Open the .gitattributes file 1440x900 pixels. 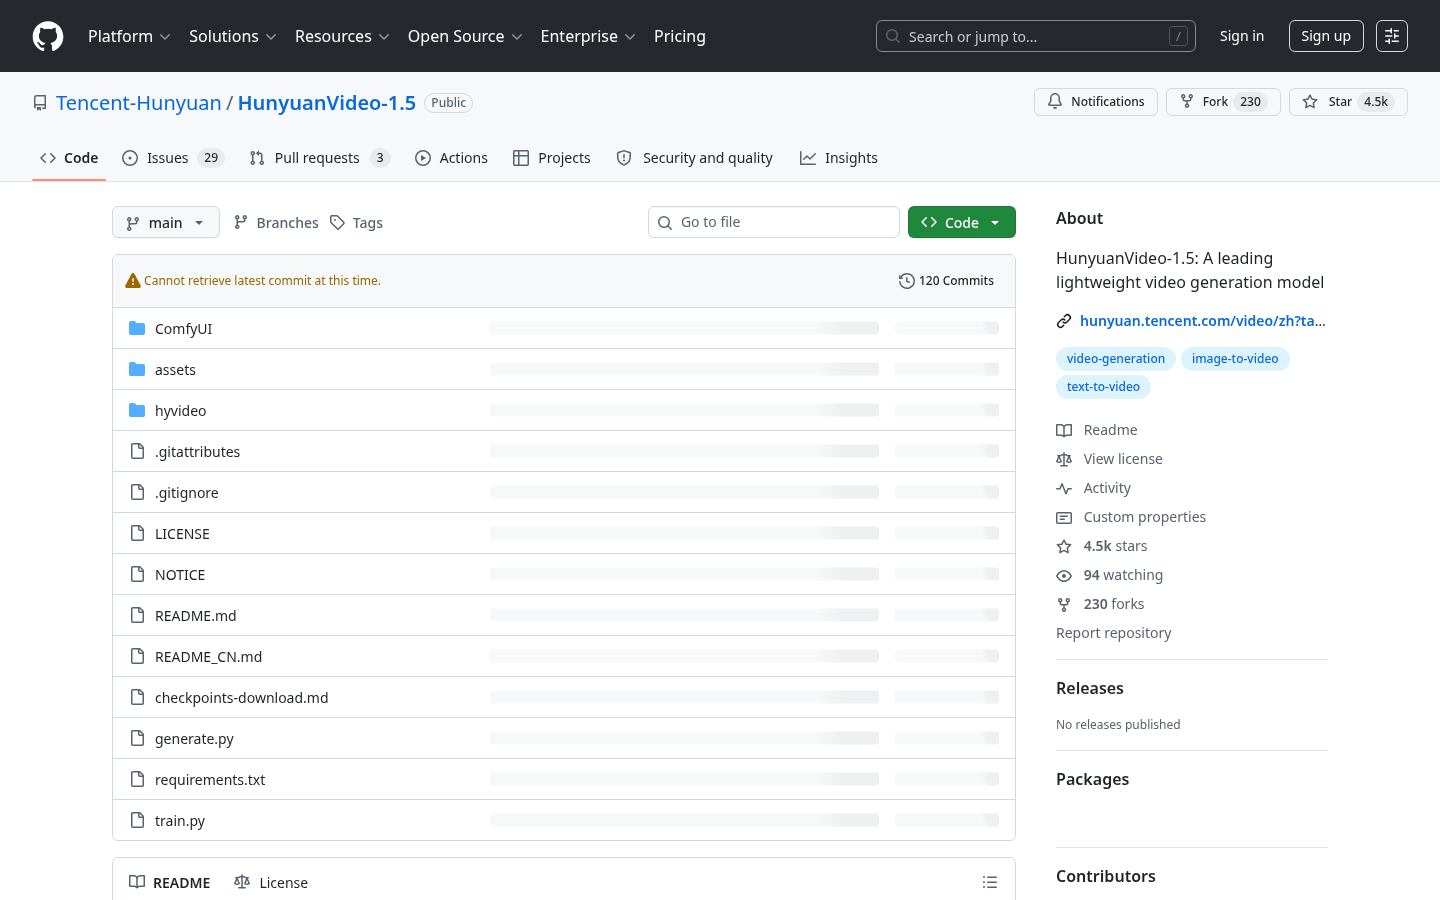click(197, 452)
